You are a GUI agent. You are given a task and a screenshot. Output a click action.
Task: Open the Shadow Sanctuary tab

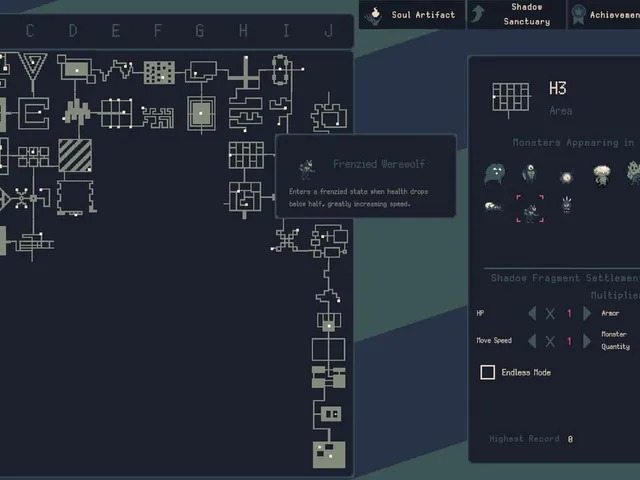(516, 15)
